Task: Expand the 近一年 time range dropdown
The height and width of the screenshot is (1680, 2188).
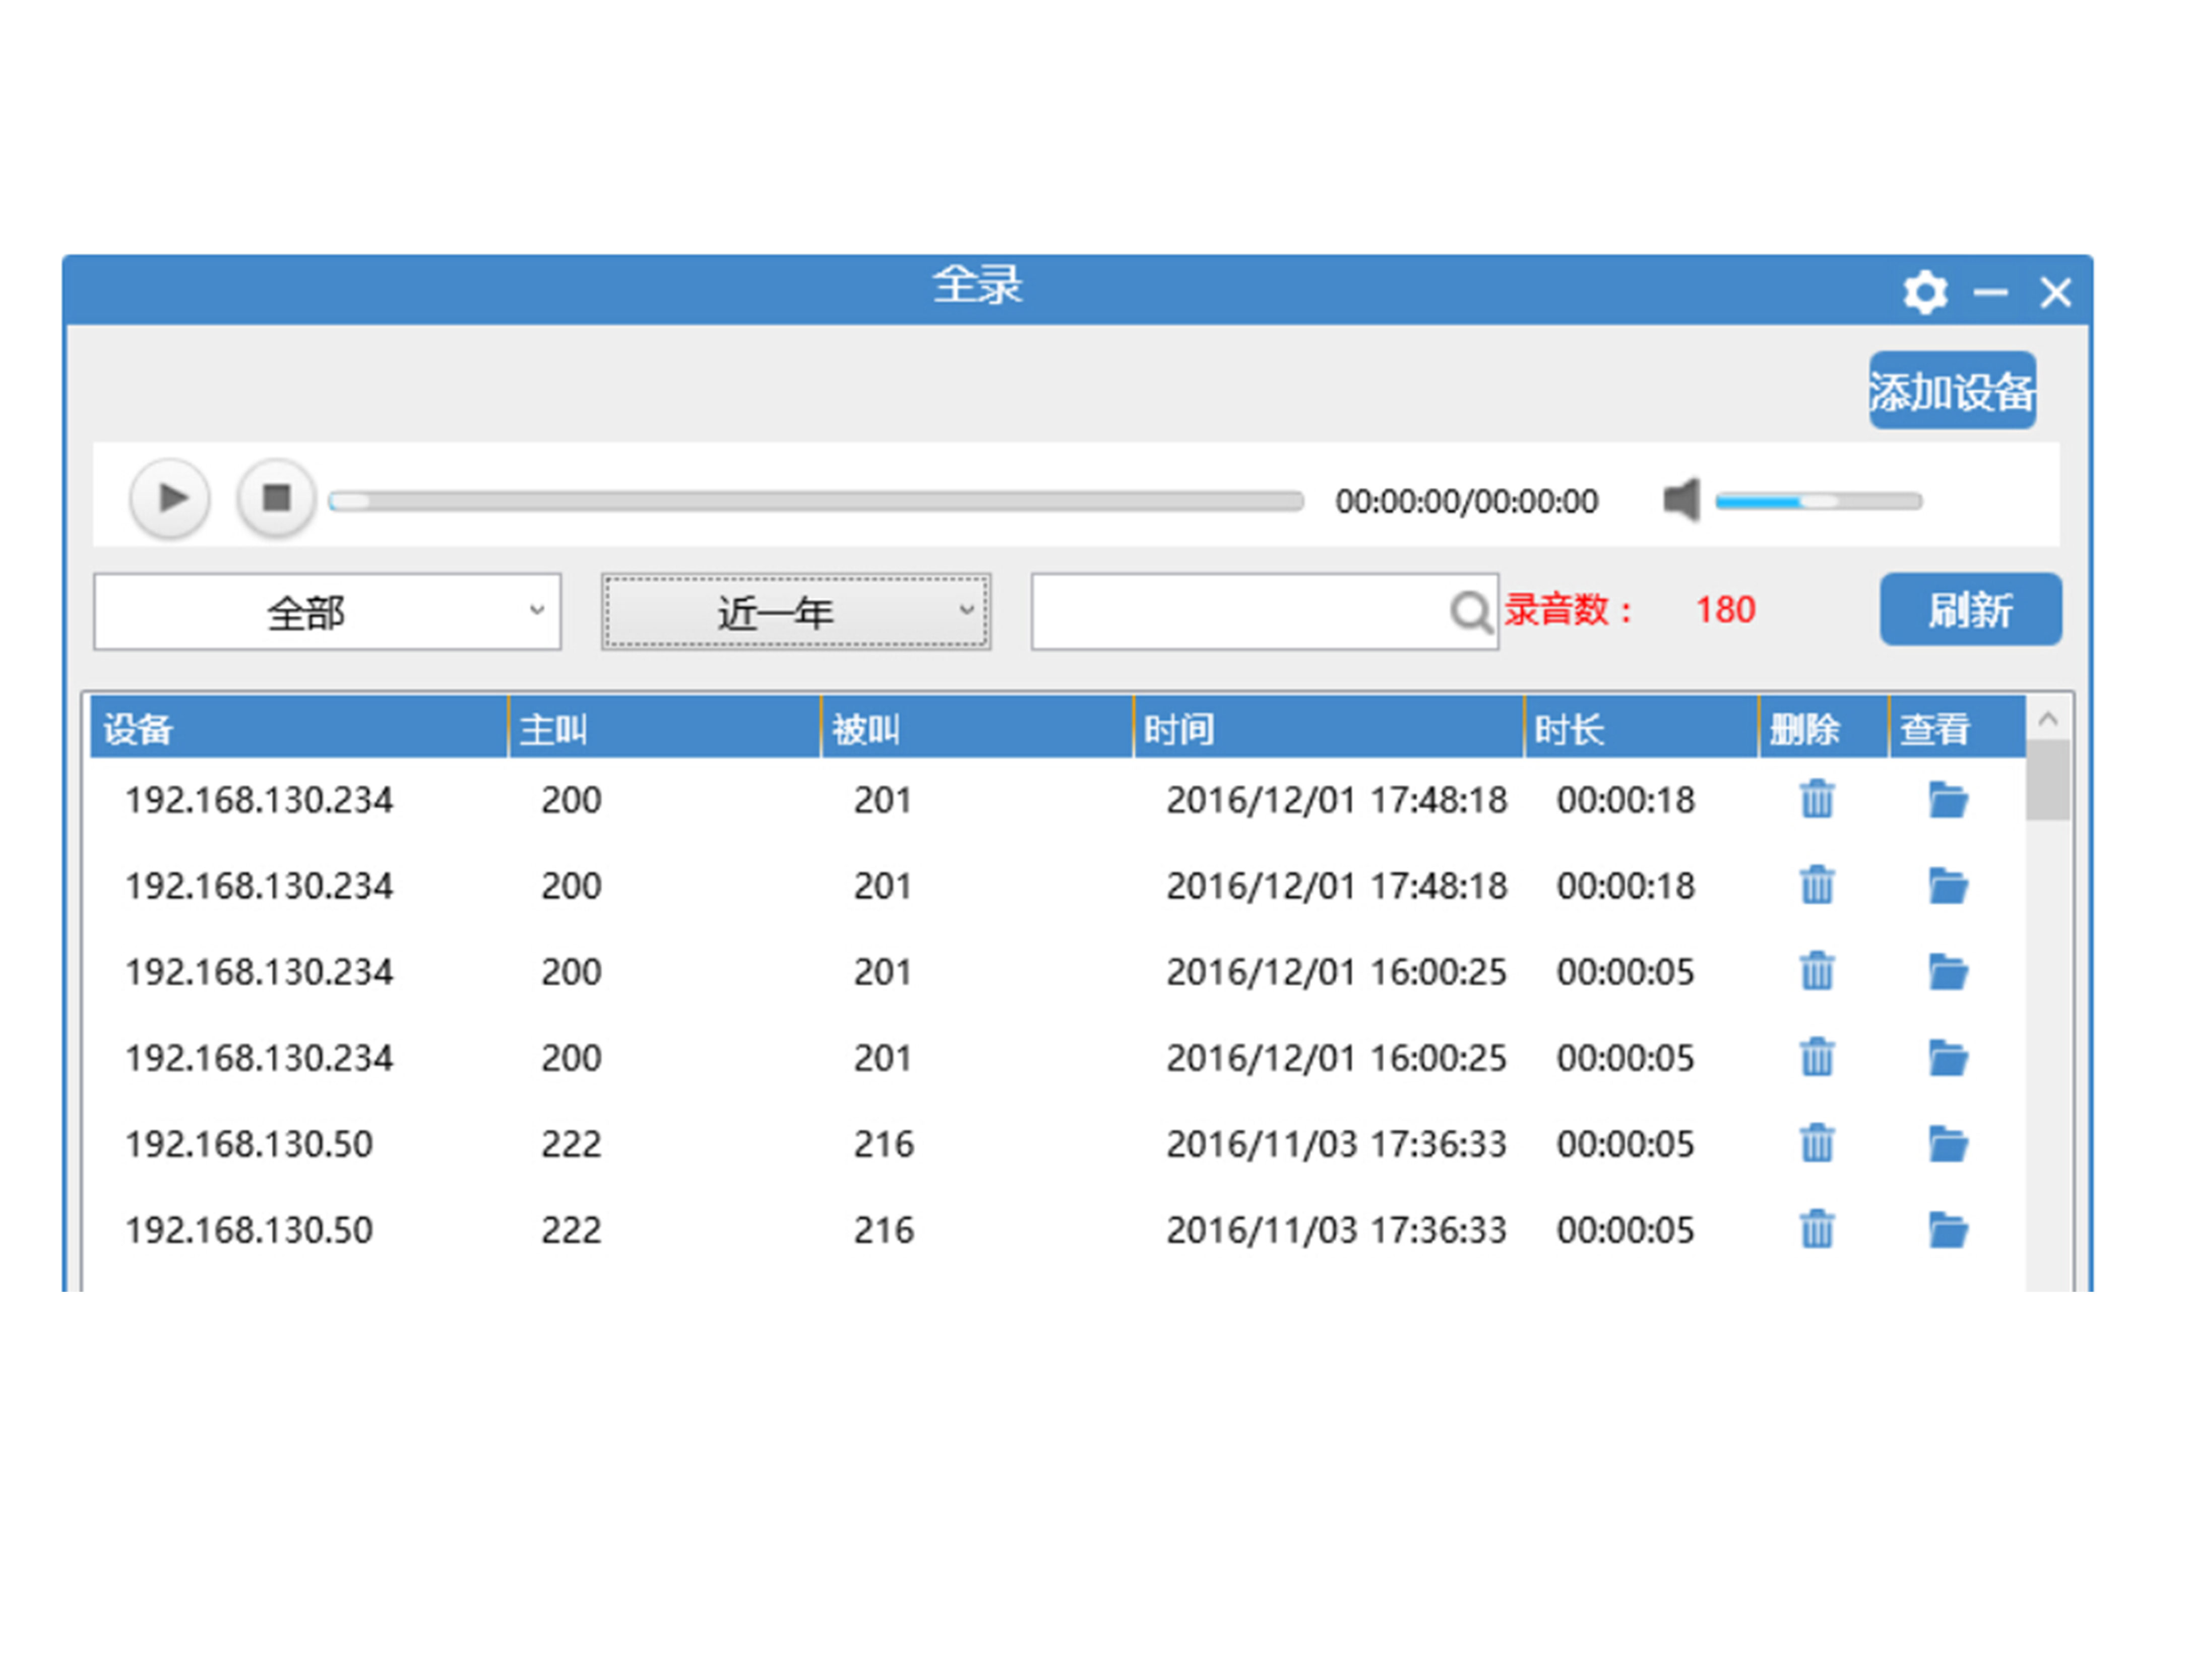Action: (x=796, y=611)
